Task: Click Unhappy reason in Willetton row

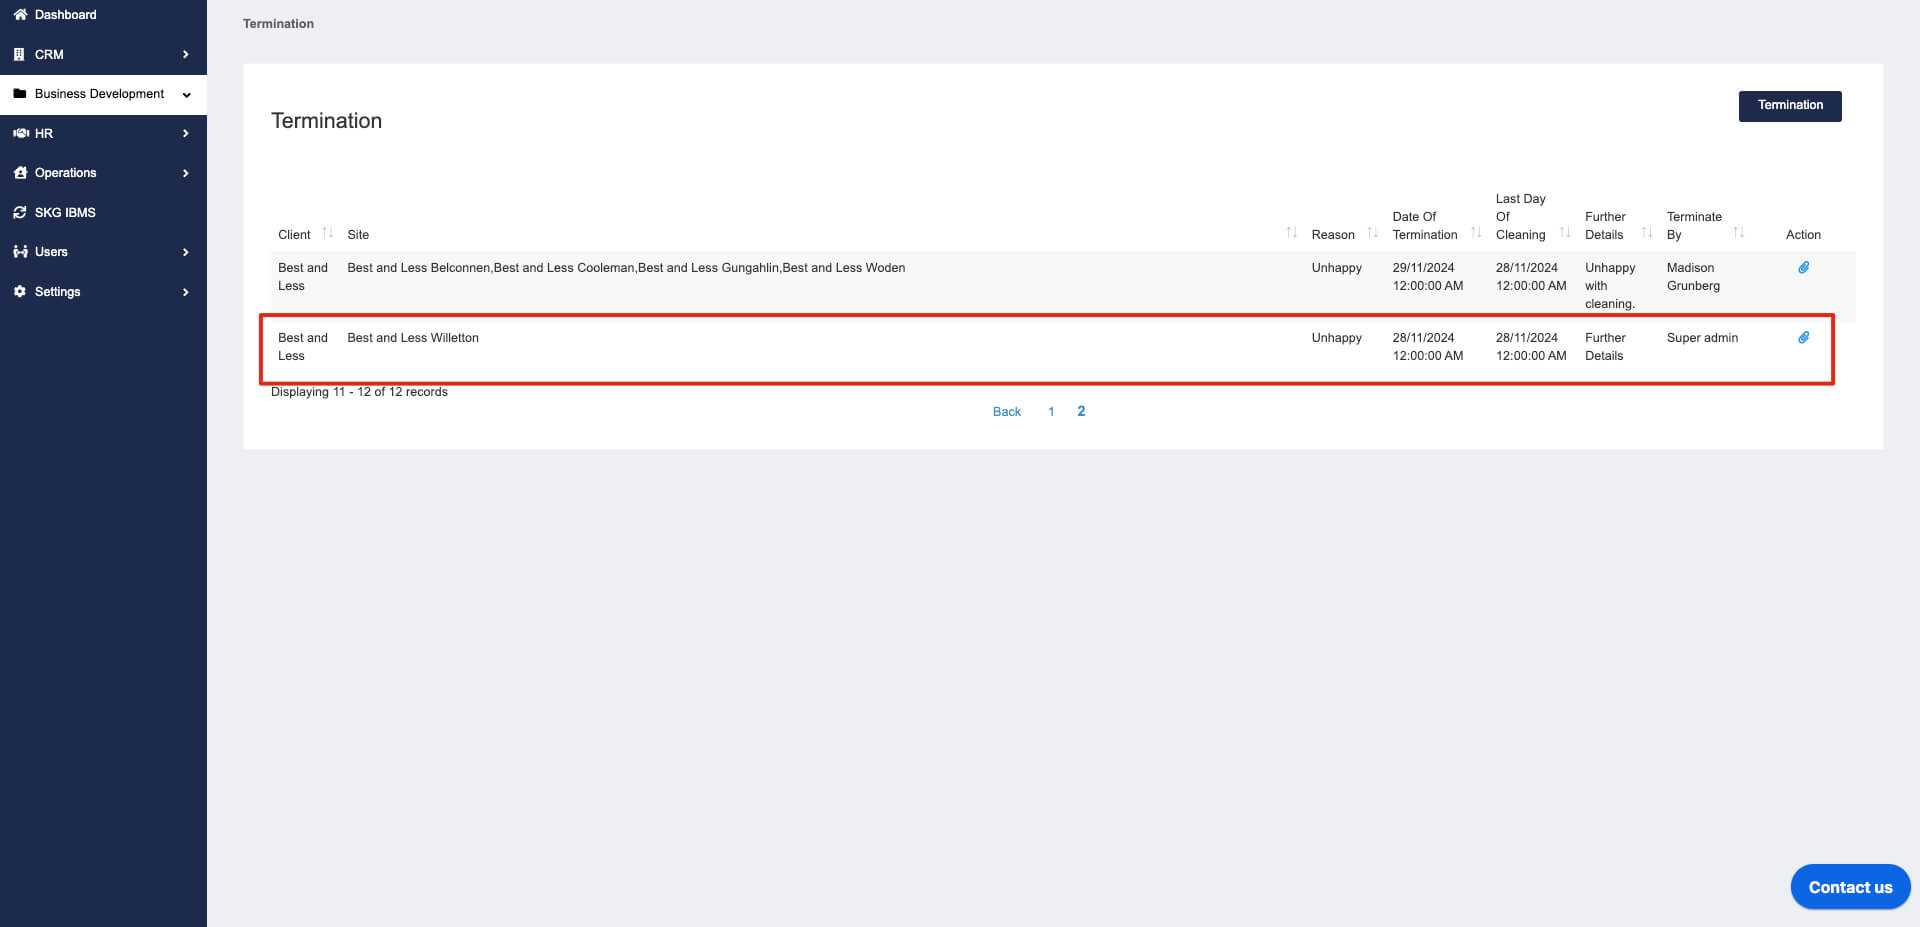Action: click(x=1336, y=338)
